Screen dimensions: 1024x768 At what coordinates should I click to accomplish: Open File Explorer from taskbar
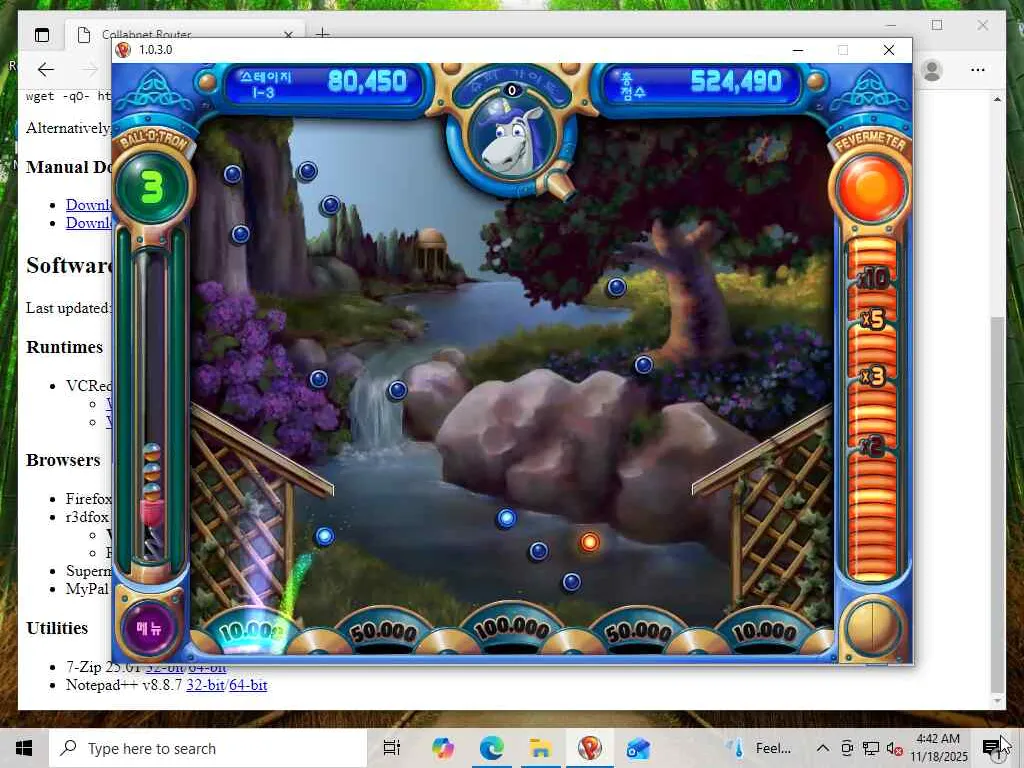(541, 748)
